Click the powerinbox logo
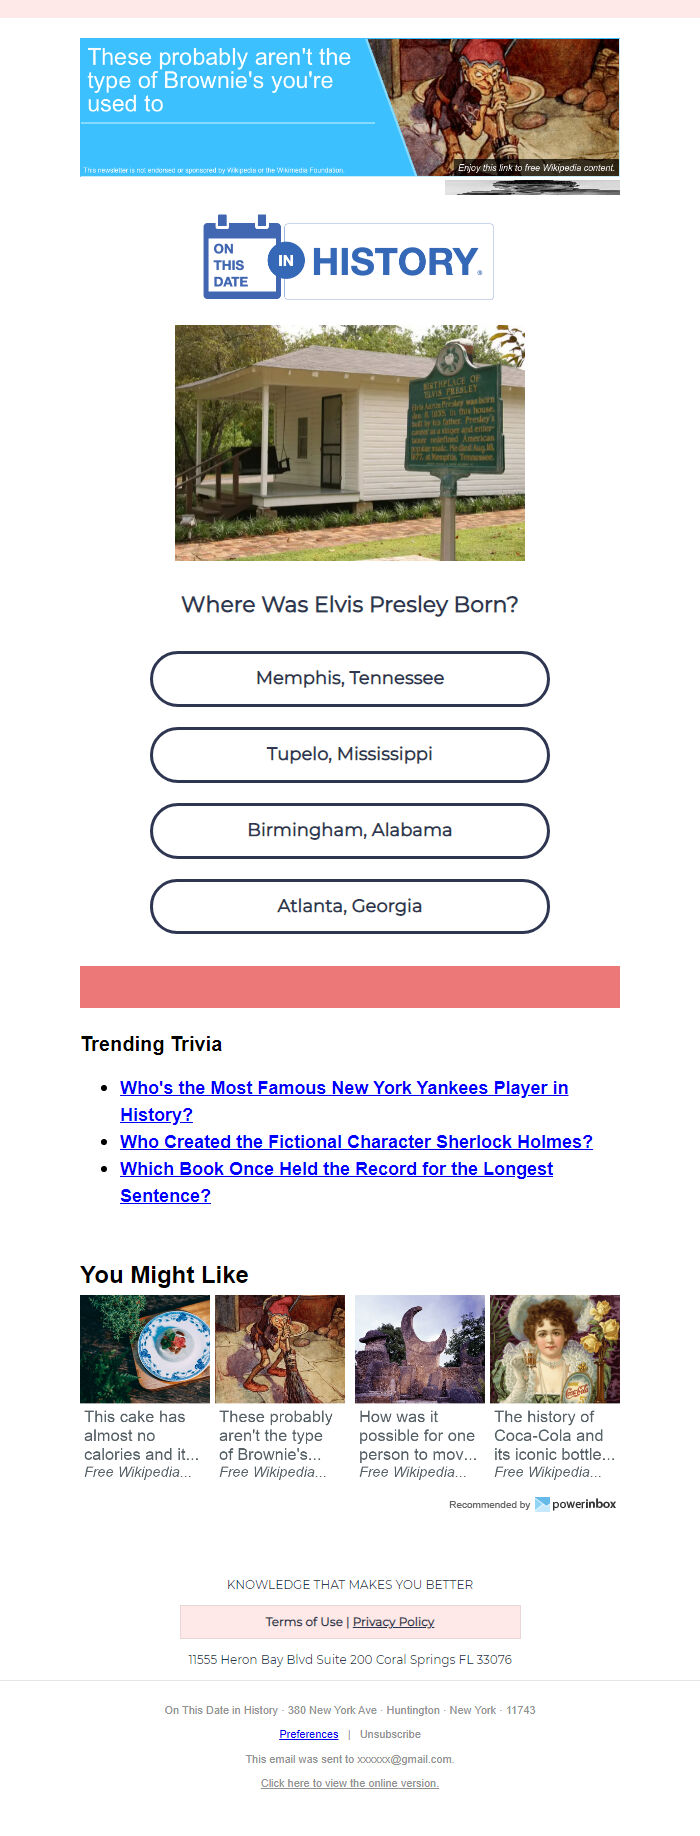This screenshot has height=1836, width=700. 575,1504
